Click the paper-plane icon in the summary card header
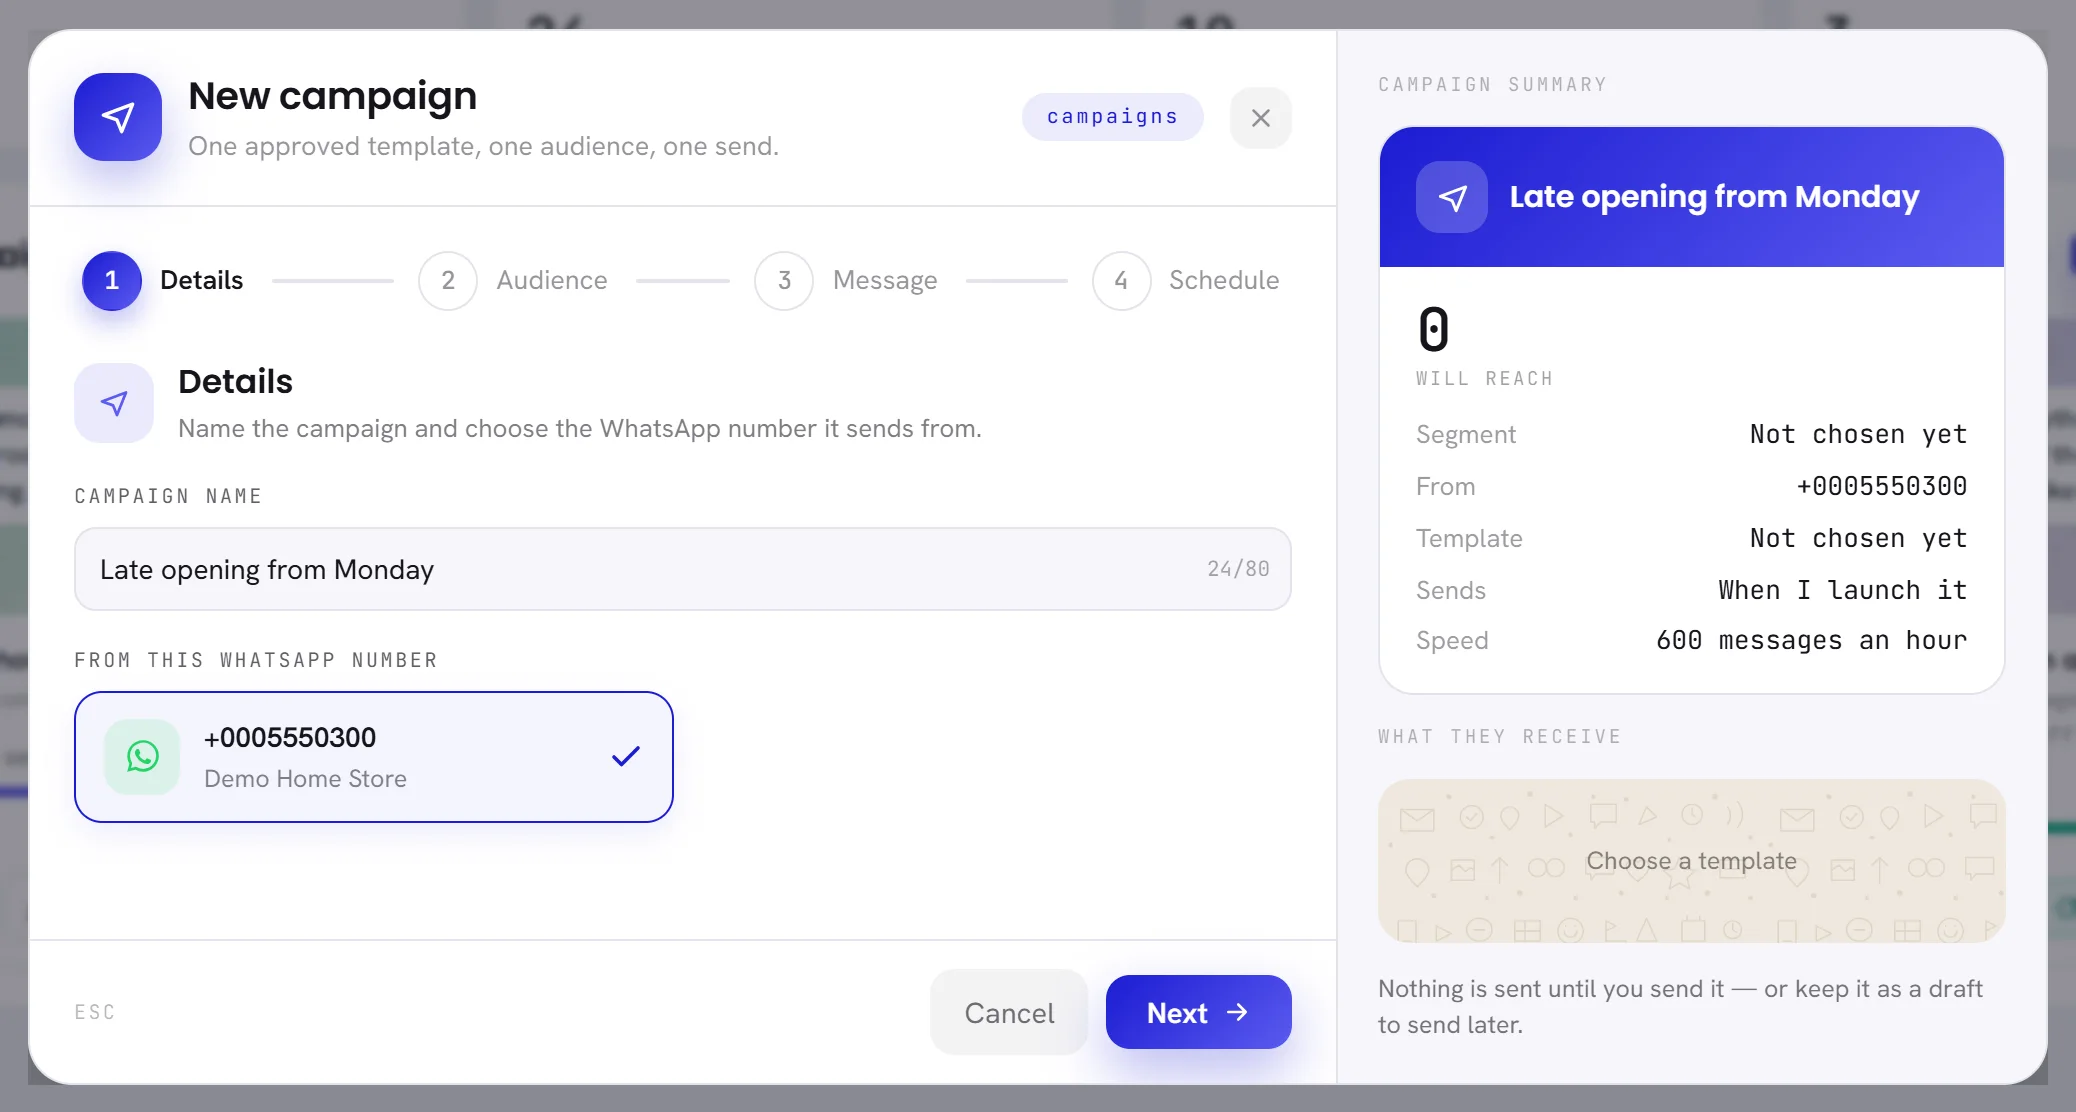Screen dimensions: 2076x1112 pos(1452,197)
